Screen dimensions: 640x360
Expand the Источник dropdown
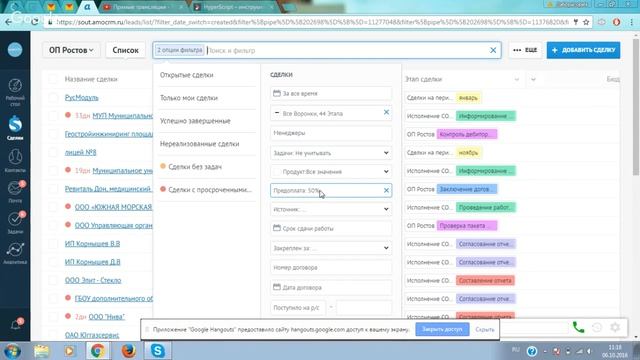331,209
